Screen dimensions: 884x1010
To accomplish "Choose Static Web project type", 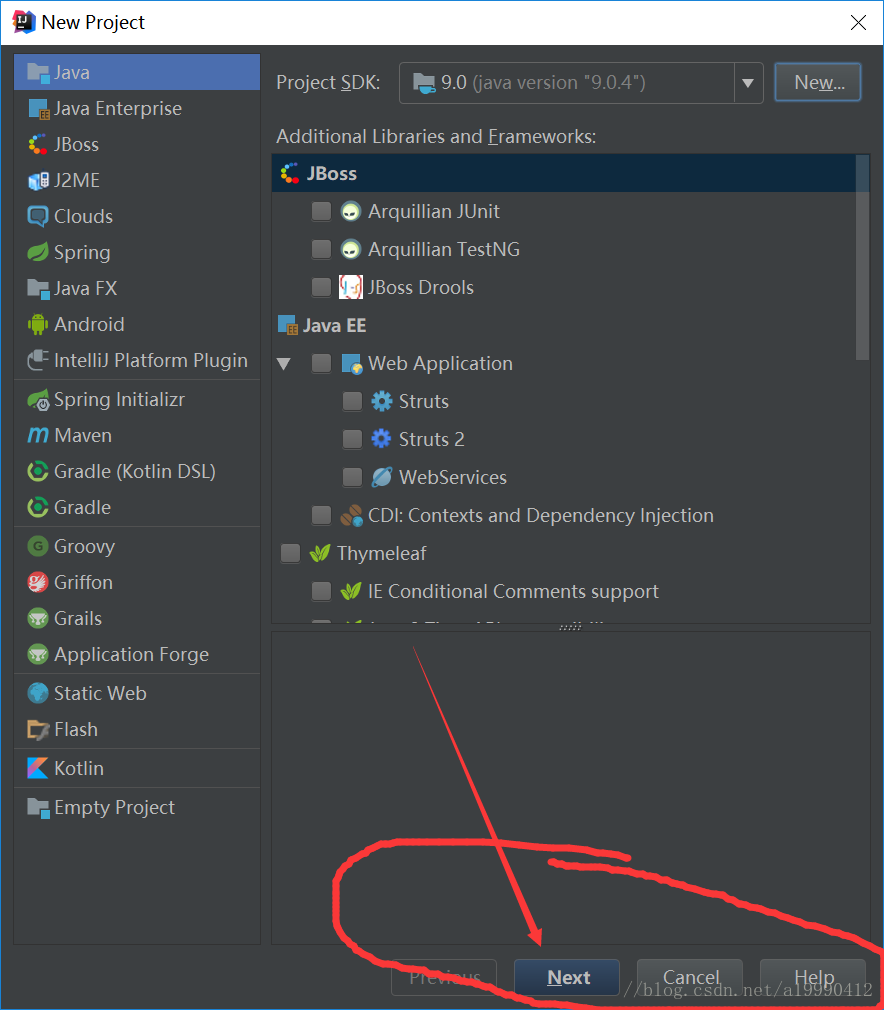I will click(137, 693).
